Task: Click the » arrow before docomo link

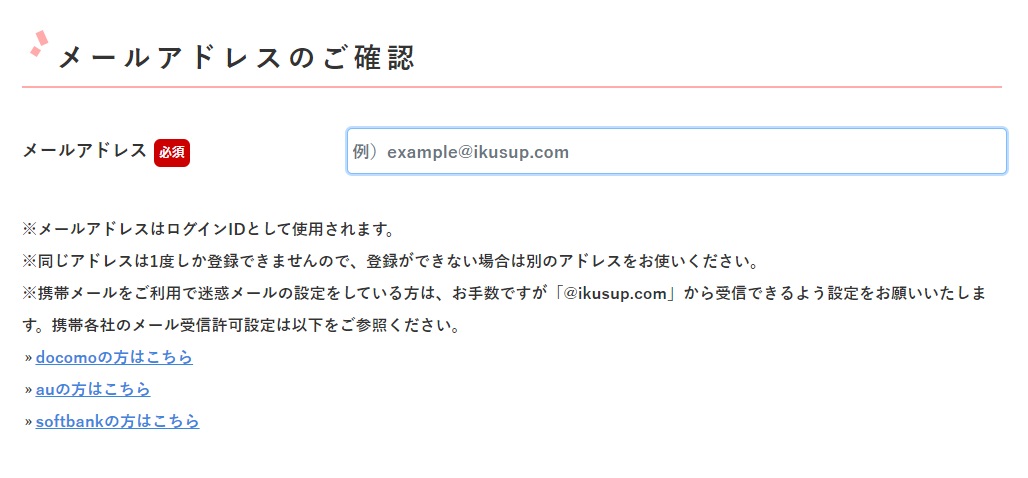Action: click(x=28, y=358)
